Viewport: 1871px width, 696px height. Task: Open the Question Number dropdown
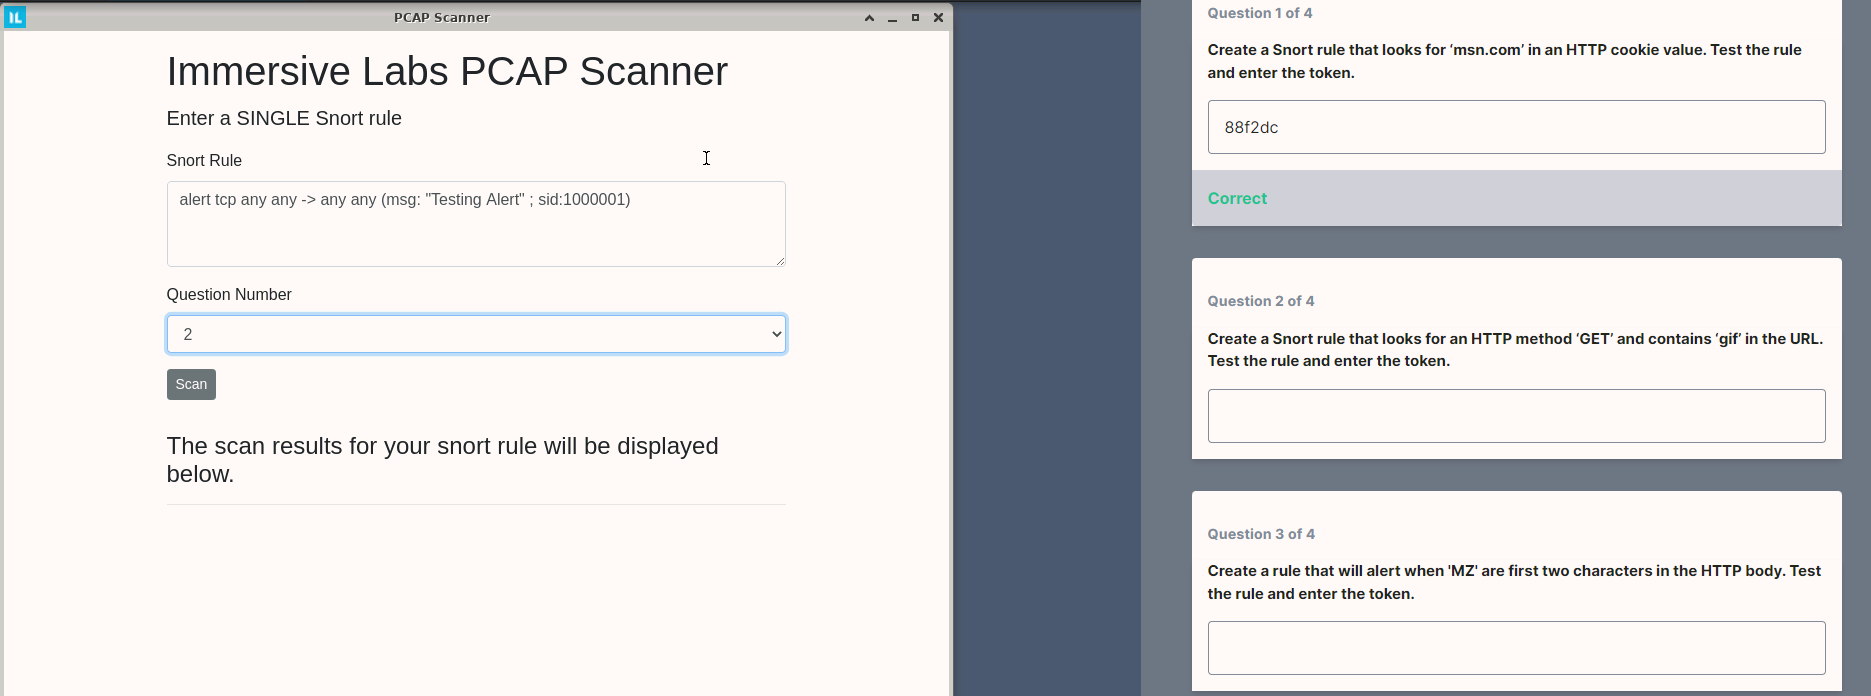476,334
